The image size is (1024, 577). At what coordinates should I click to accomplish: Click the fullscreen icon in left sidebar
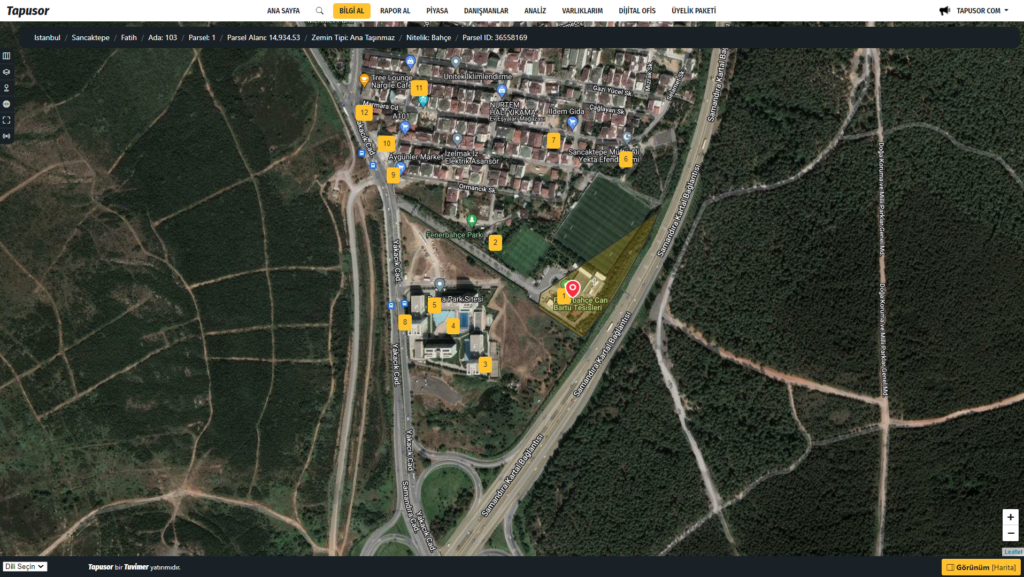(7, 120)
